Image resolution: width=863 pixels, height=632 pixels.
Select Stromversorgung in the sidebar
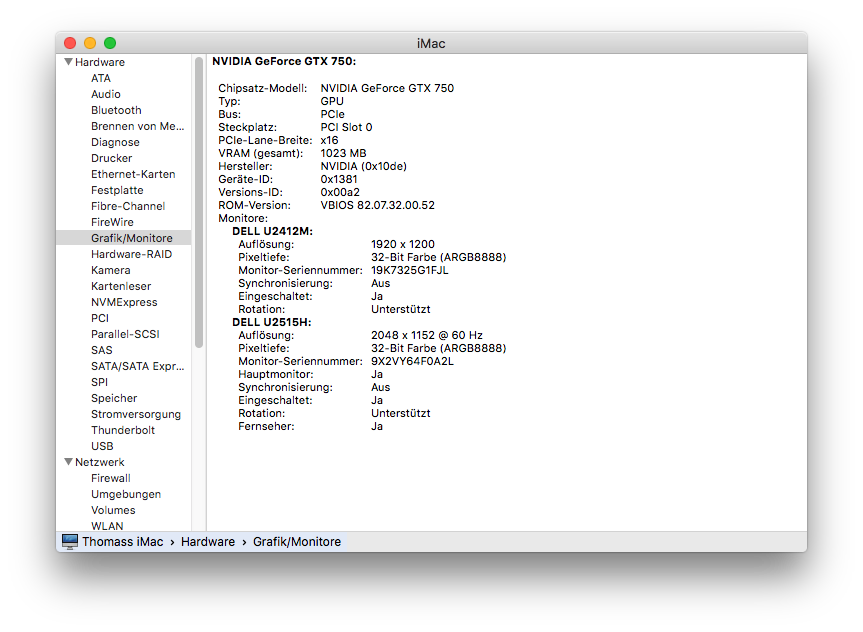pos(136,413)
